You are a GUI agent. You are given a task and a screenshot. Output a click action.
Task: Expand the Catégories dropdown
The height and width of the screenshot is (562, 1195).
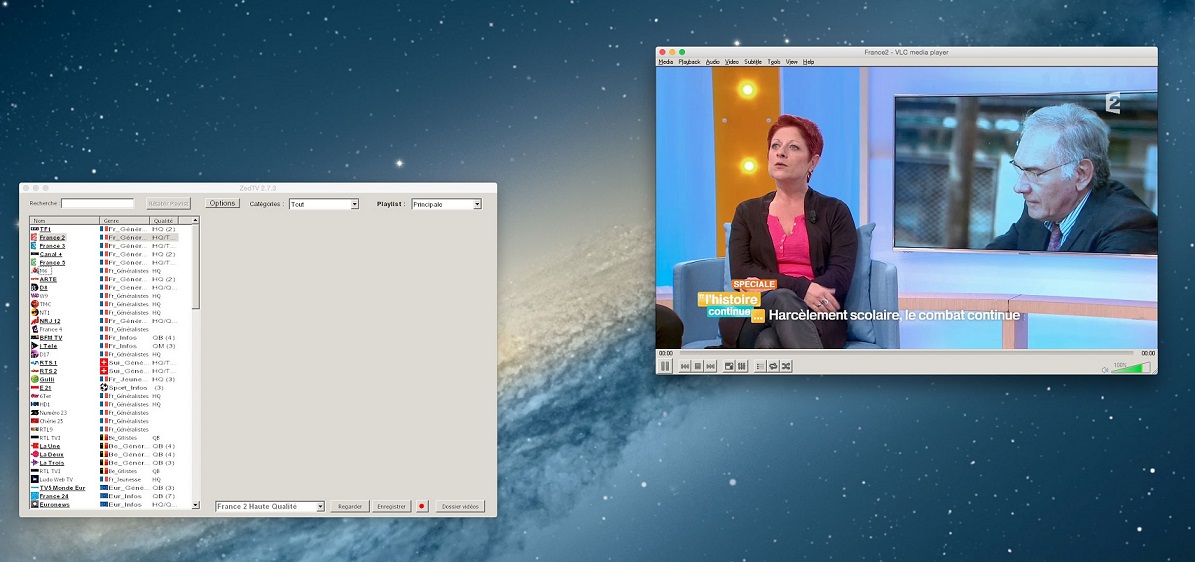[323, 204]
